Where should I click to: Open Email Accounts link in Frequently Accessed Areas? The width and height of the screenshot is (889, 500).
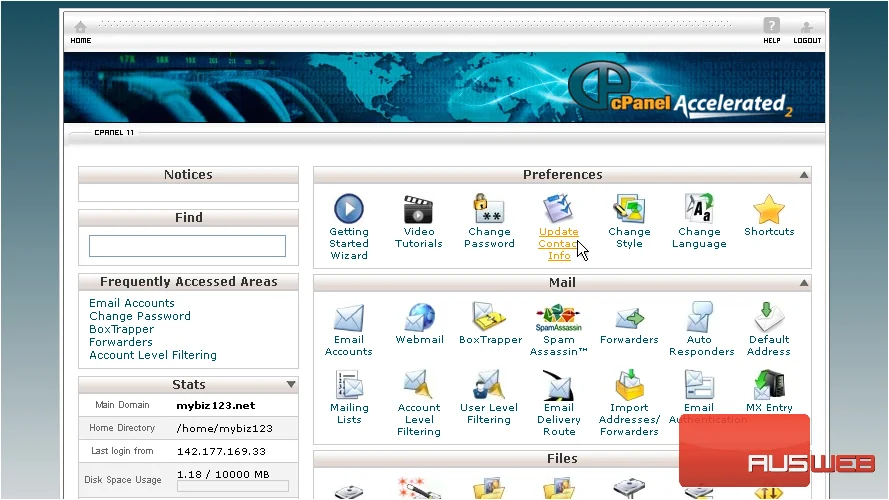point(132,303)
